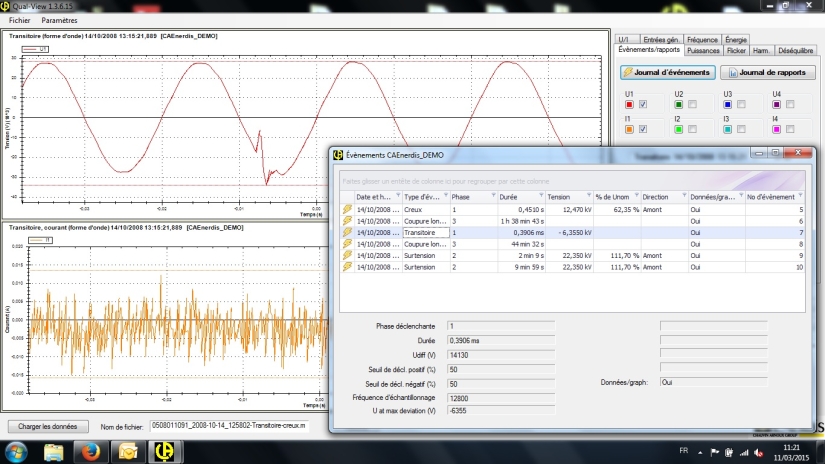This screenshot has height=464, width=825.
Task: Enable the I3 channel checkbox
Action: tap(741, 129)
